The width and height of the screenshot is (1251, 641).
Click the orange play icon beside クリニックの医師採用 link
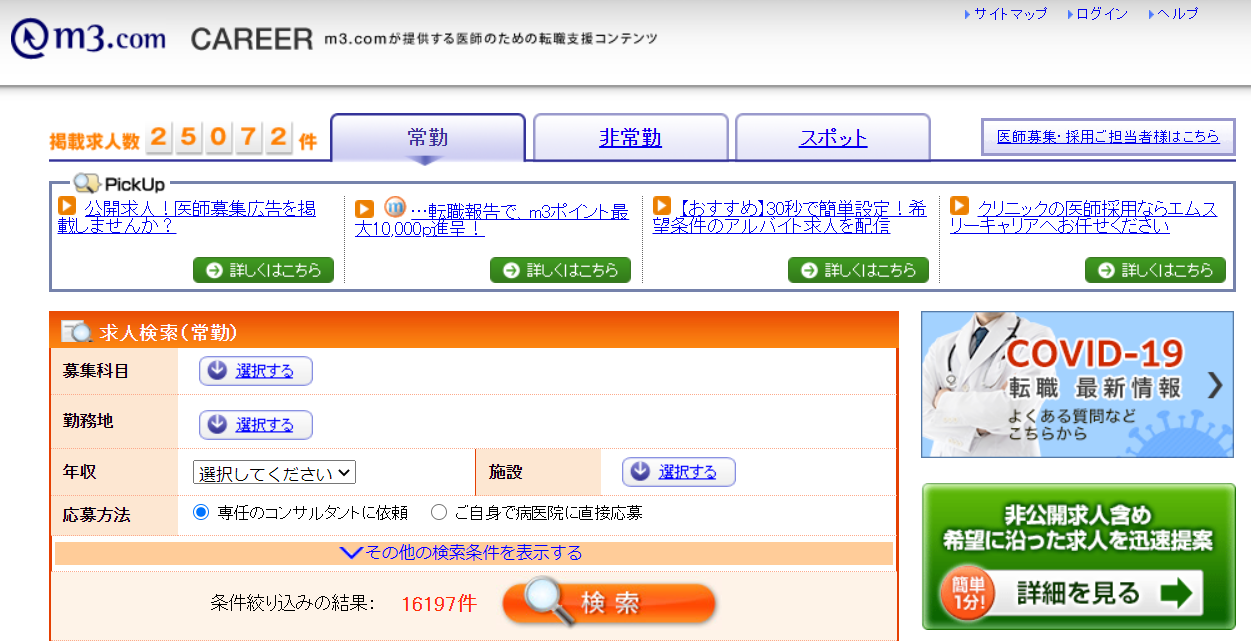pos(959,205)
